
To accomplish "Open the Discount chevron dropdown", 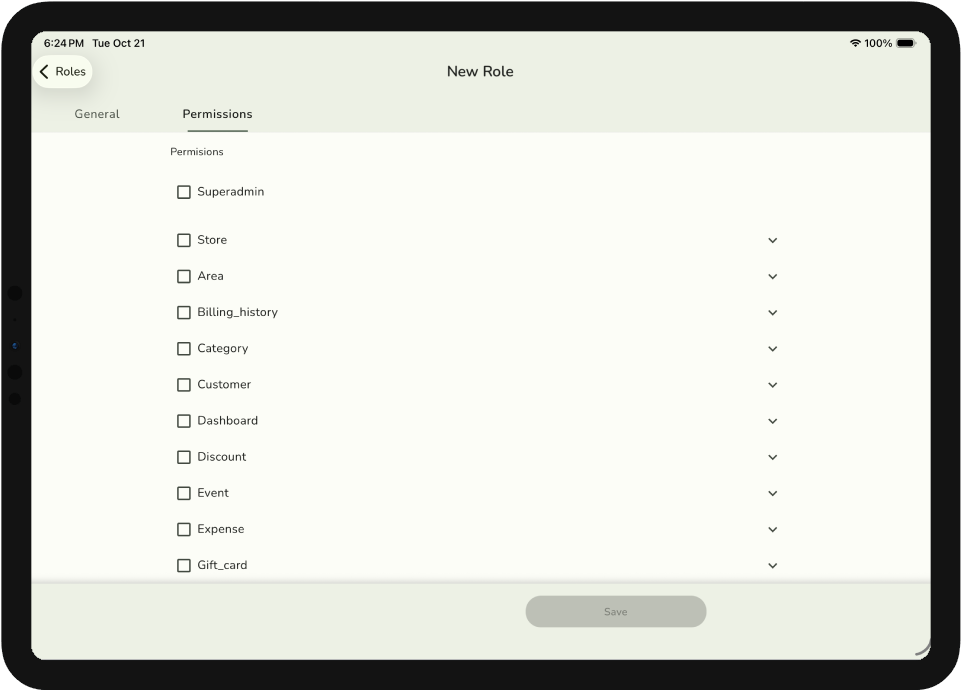I will tap(772, 457).
